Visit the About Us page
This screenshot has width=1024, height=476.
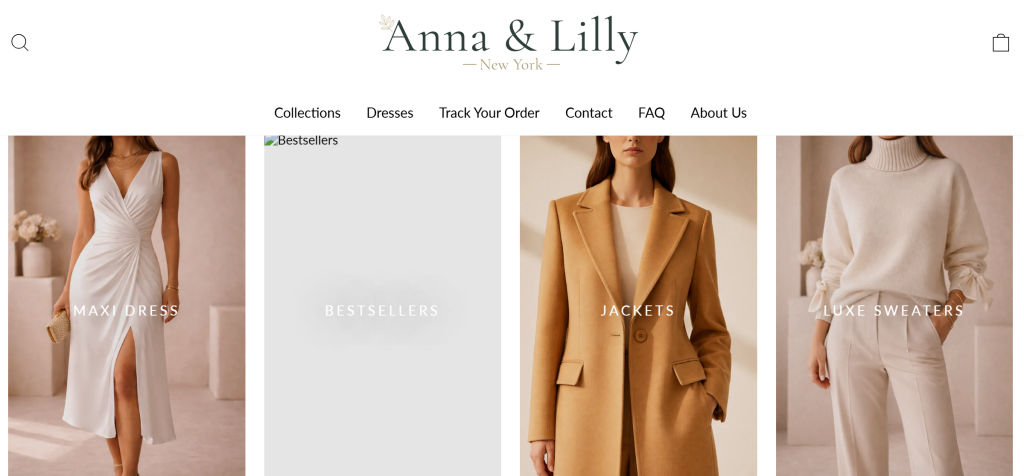point(718,113)
